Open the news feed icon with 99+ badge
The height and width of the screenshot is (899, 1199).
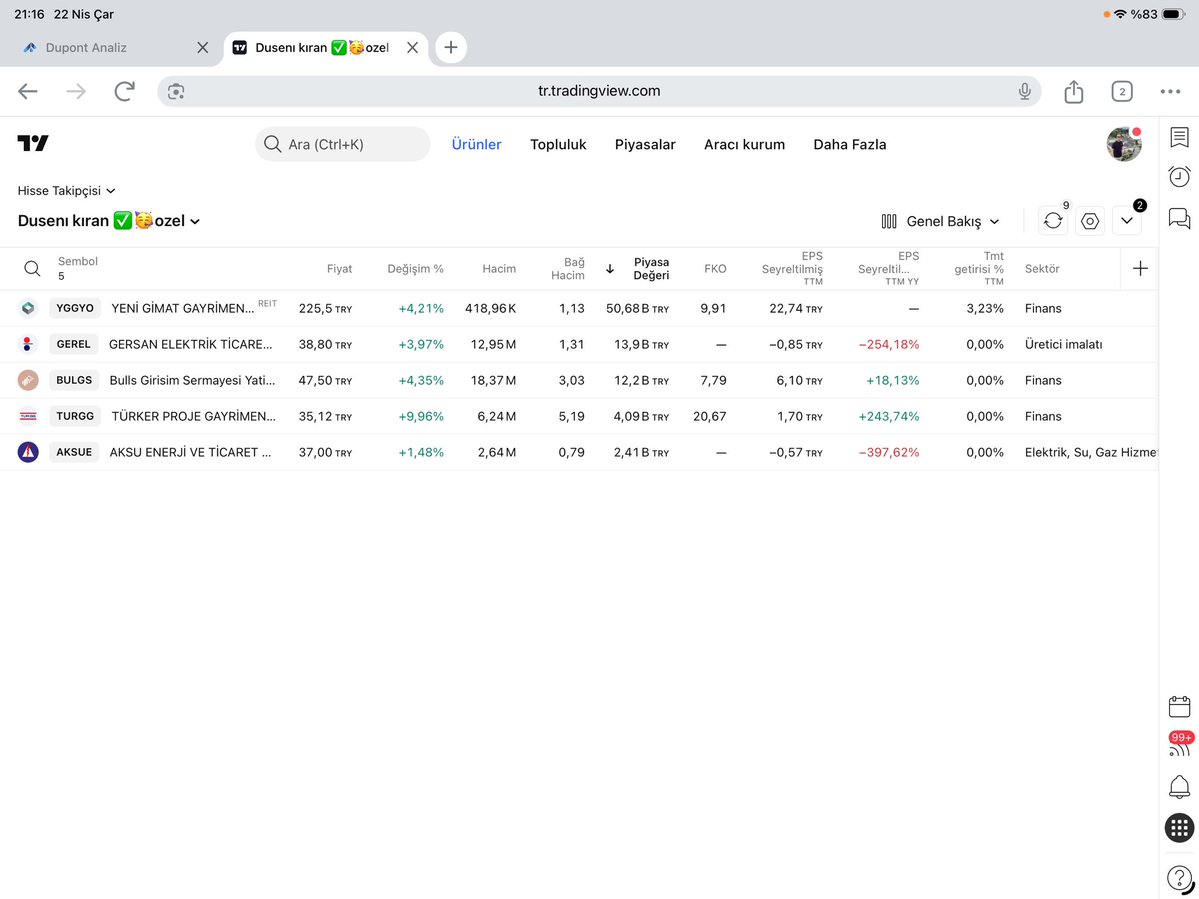click(1180, 745)
